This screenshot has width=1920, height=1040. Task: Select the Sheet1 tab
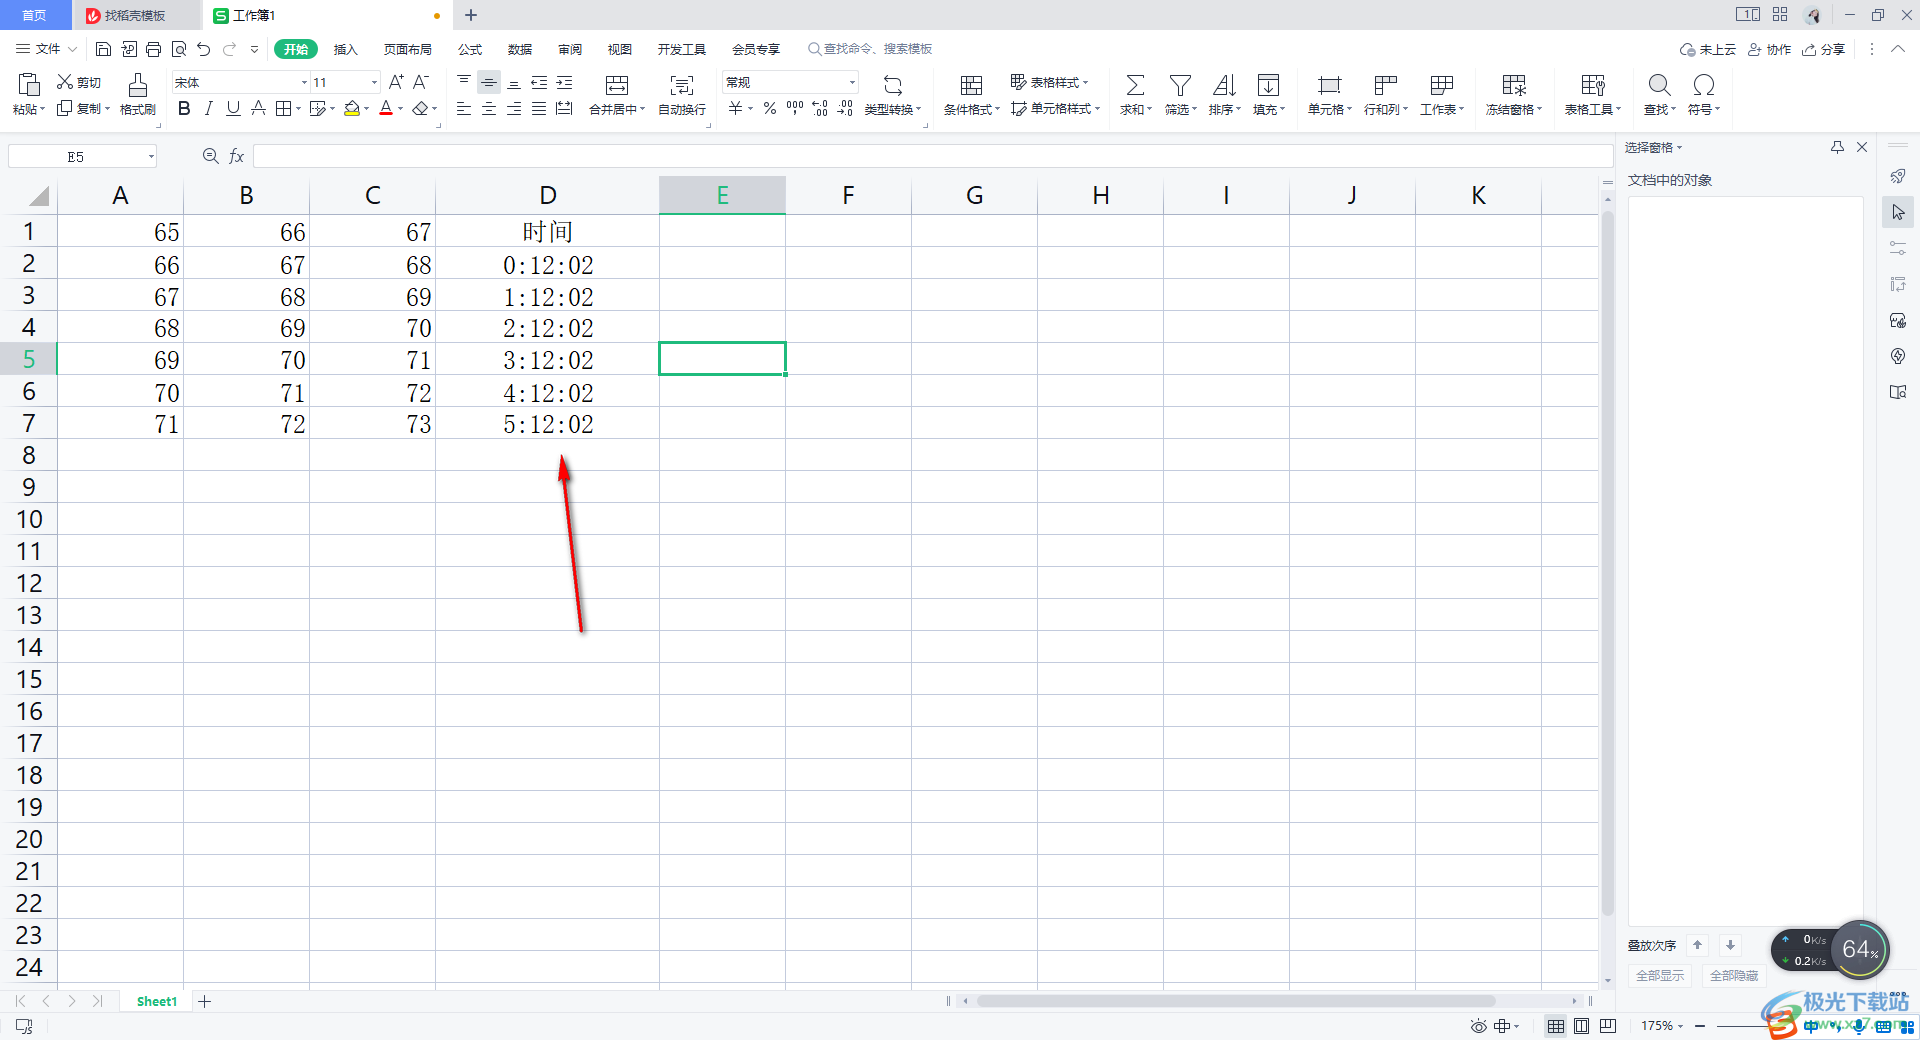tap(157, 1001)
